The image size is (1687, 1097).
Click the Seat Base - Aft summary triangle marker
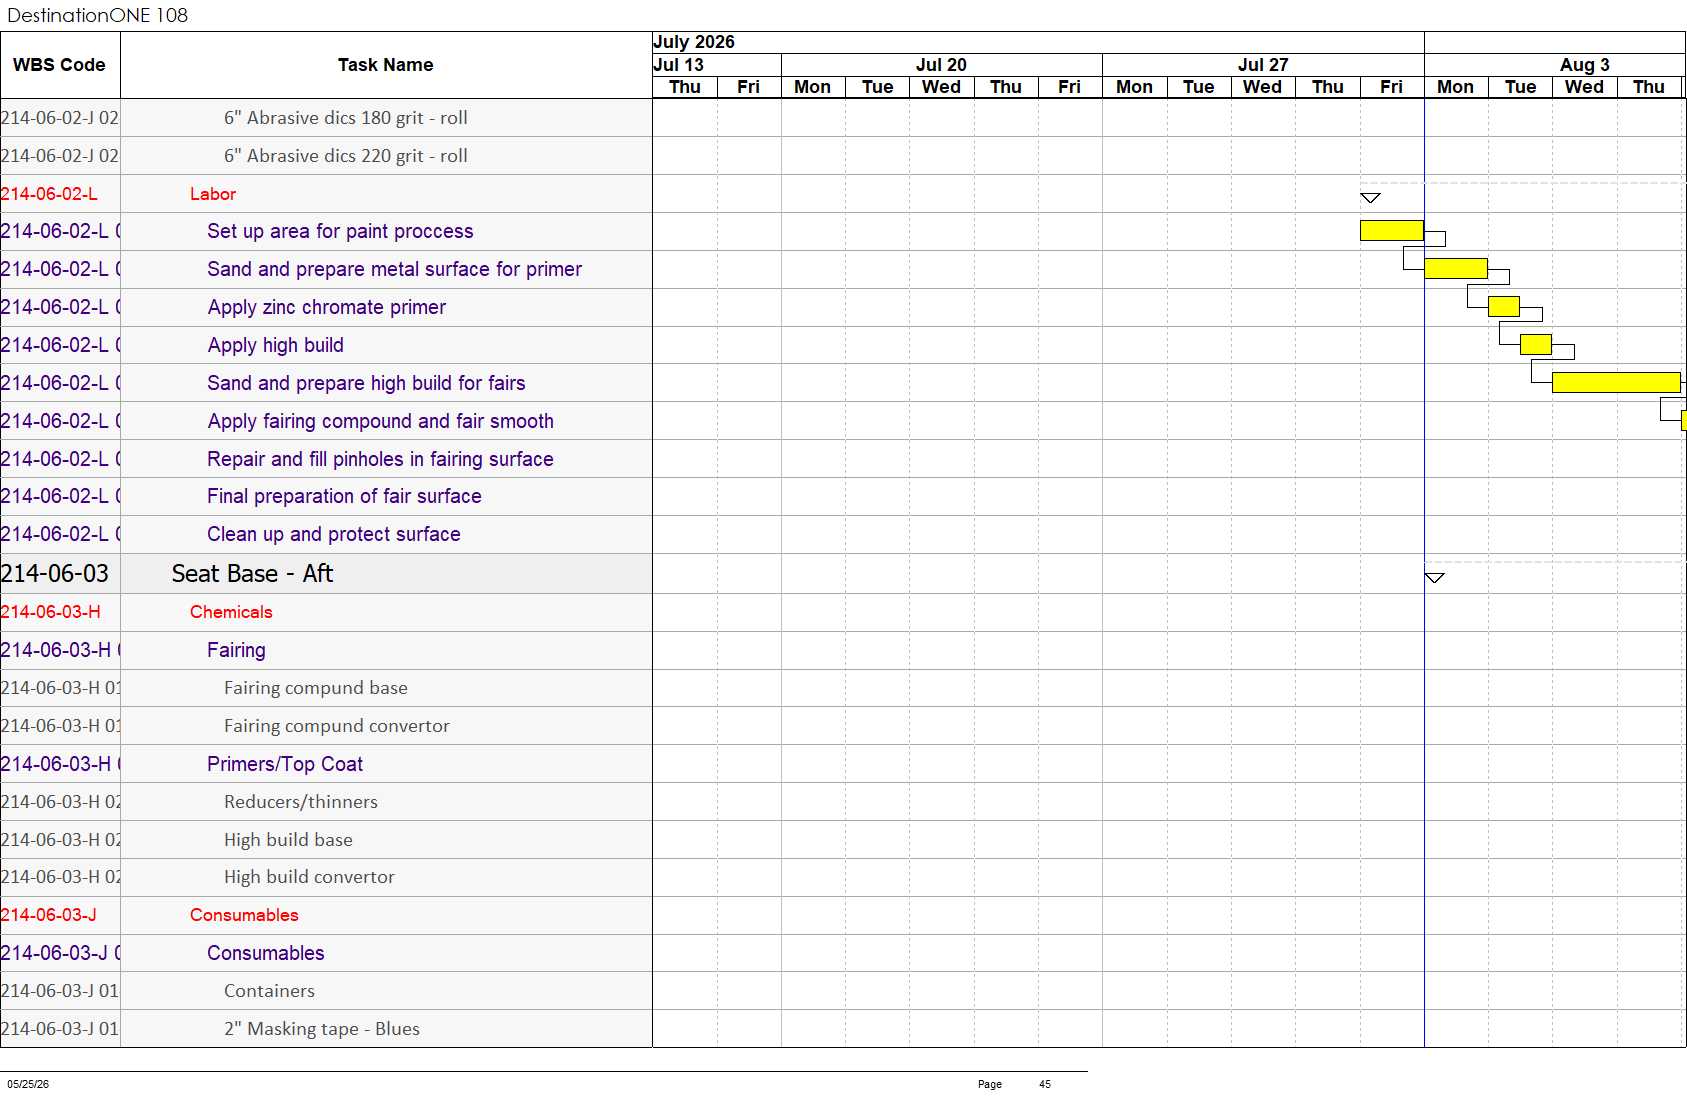click(1434, 578)
